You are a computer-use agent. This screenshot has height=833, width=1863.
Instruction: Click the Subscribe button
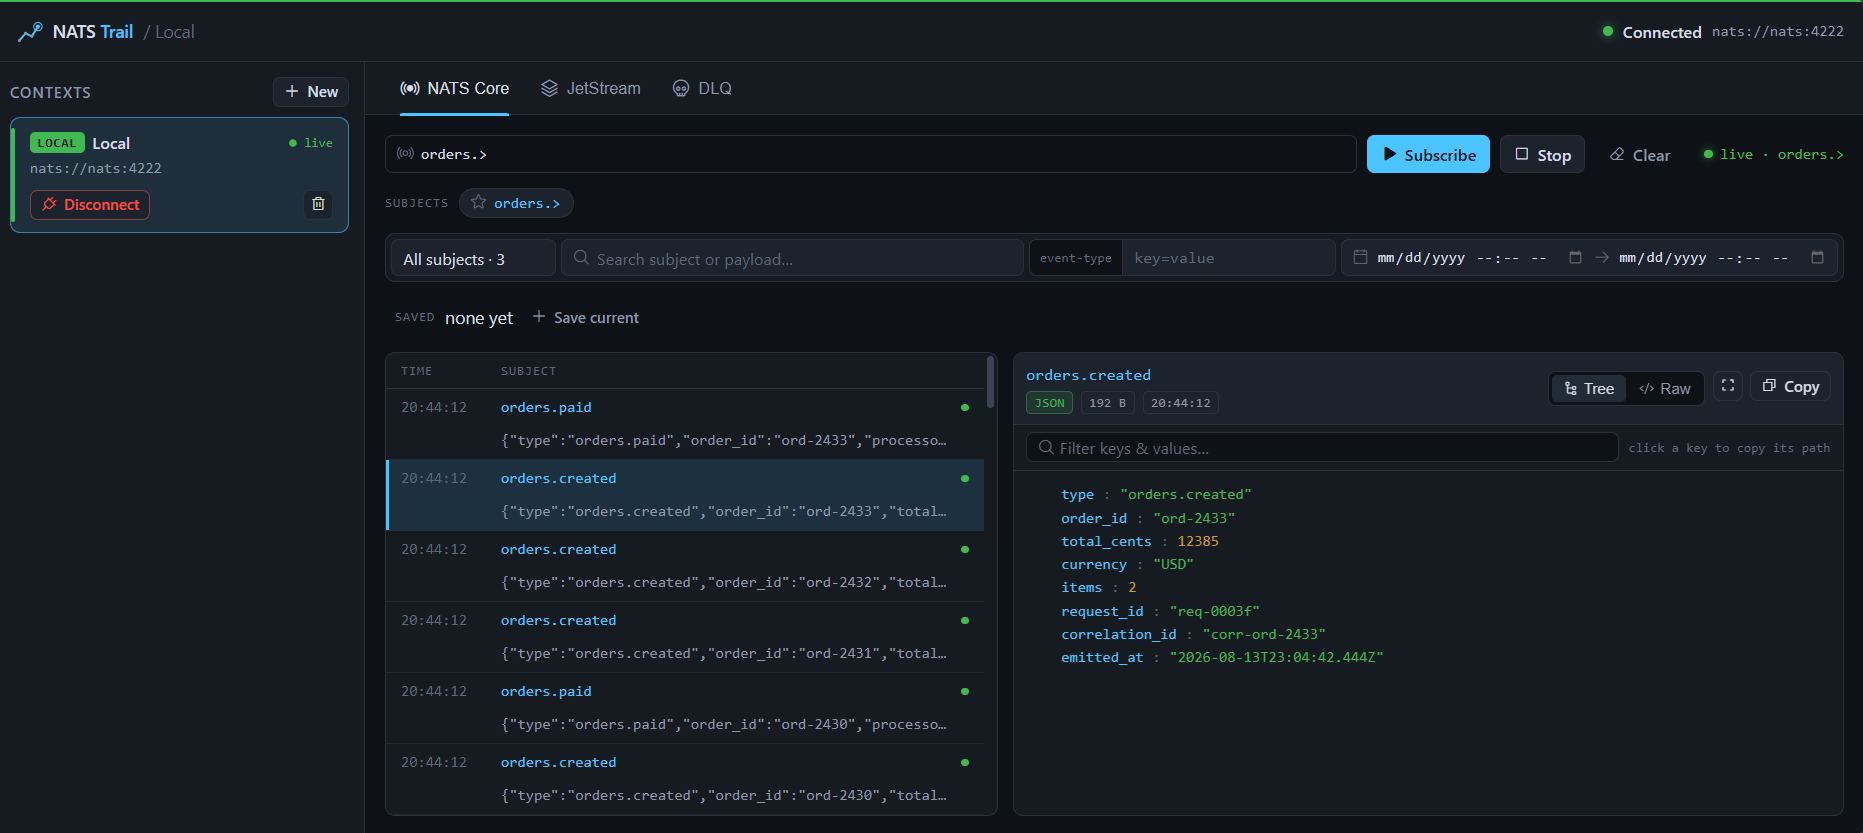coord(1428,154)
